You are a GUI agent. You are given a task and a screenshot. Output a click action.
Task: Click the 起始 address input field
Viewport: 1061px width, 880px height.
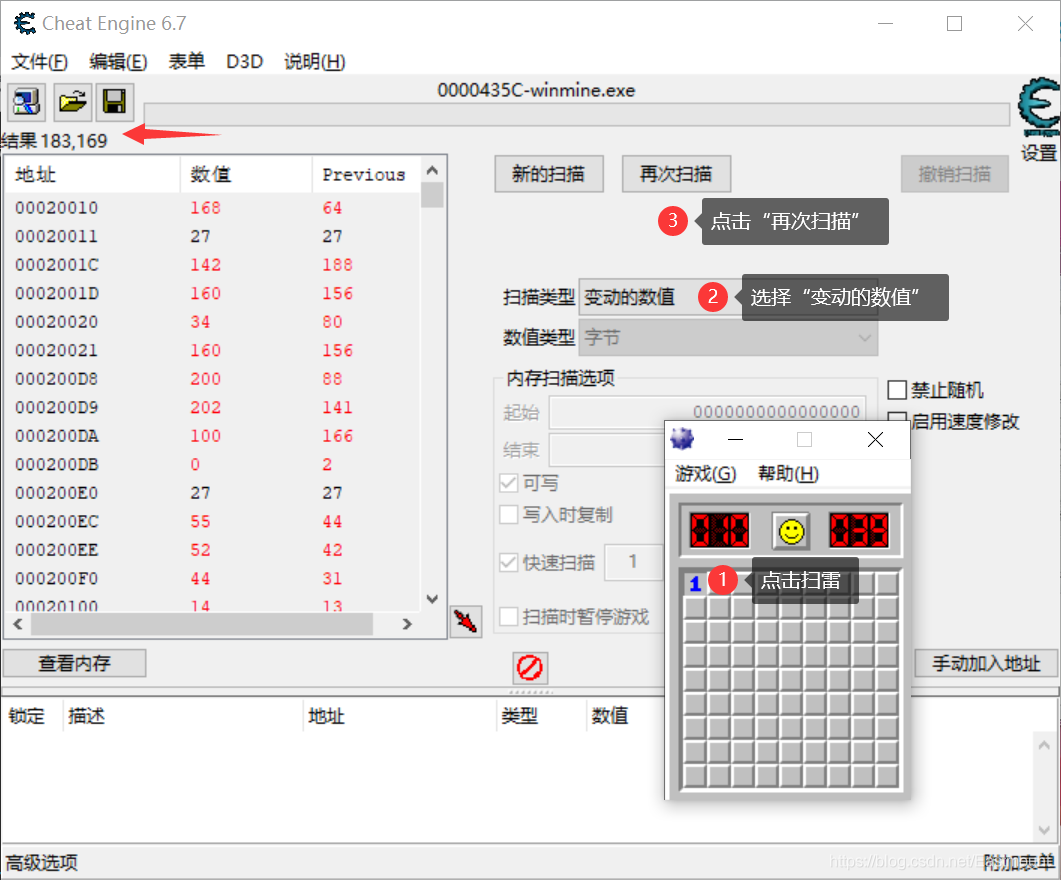[x=707, y=412]
